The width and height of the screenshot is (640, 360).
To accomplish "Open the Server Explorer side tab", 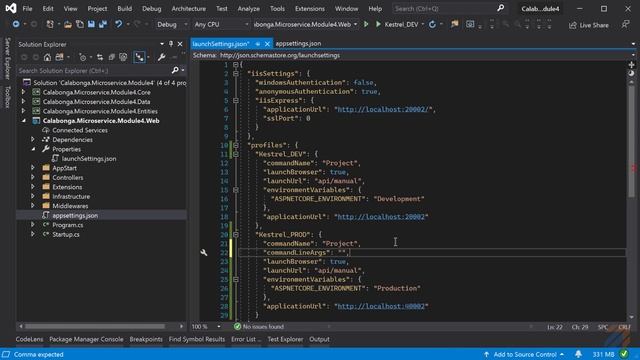I will point(7,59).
